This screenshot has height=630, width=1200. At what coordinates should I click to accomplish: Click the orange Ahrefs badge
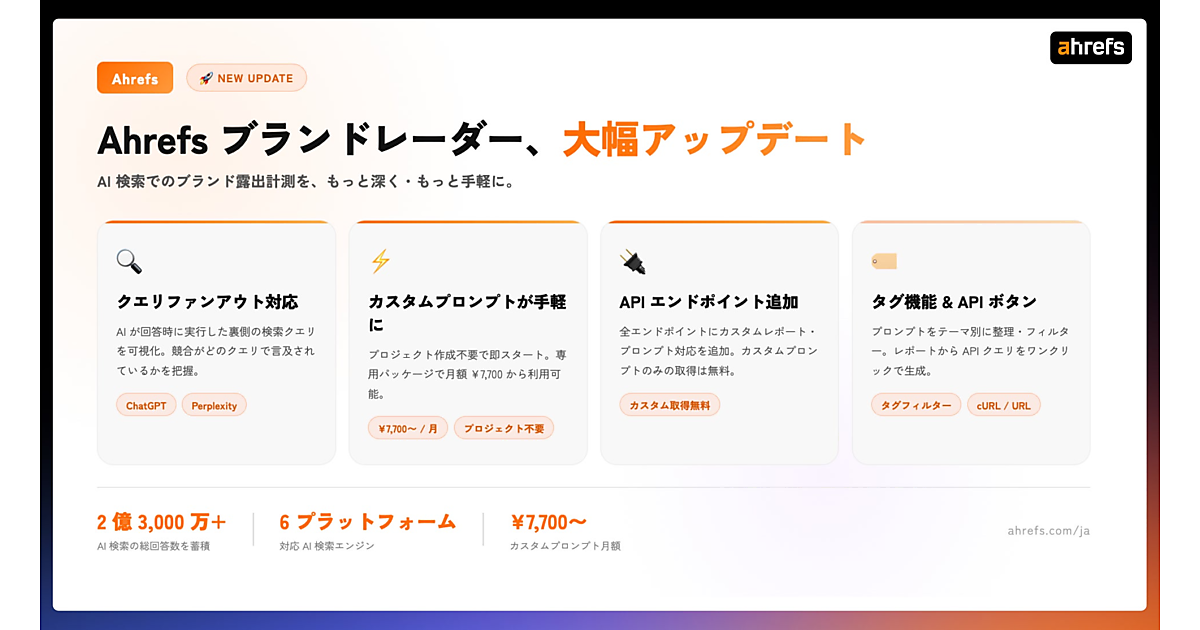click(x=135, y=78)
